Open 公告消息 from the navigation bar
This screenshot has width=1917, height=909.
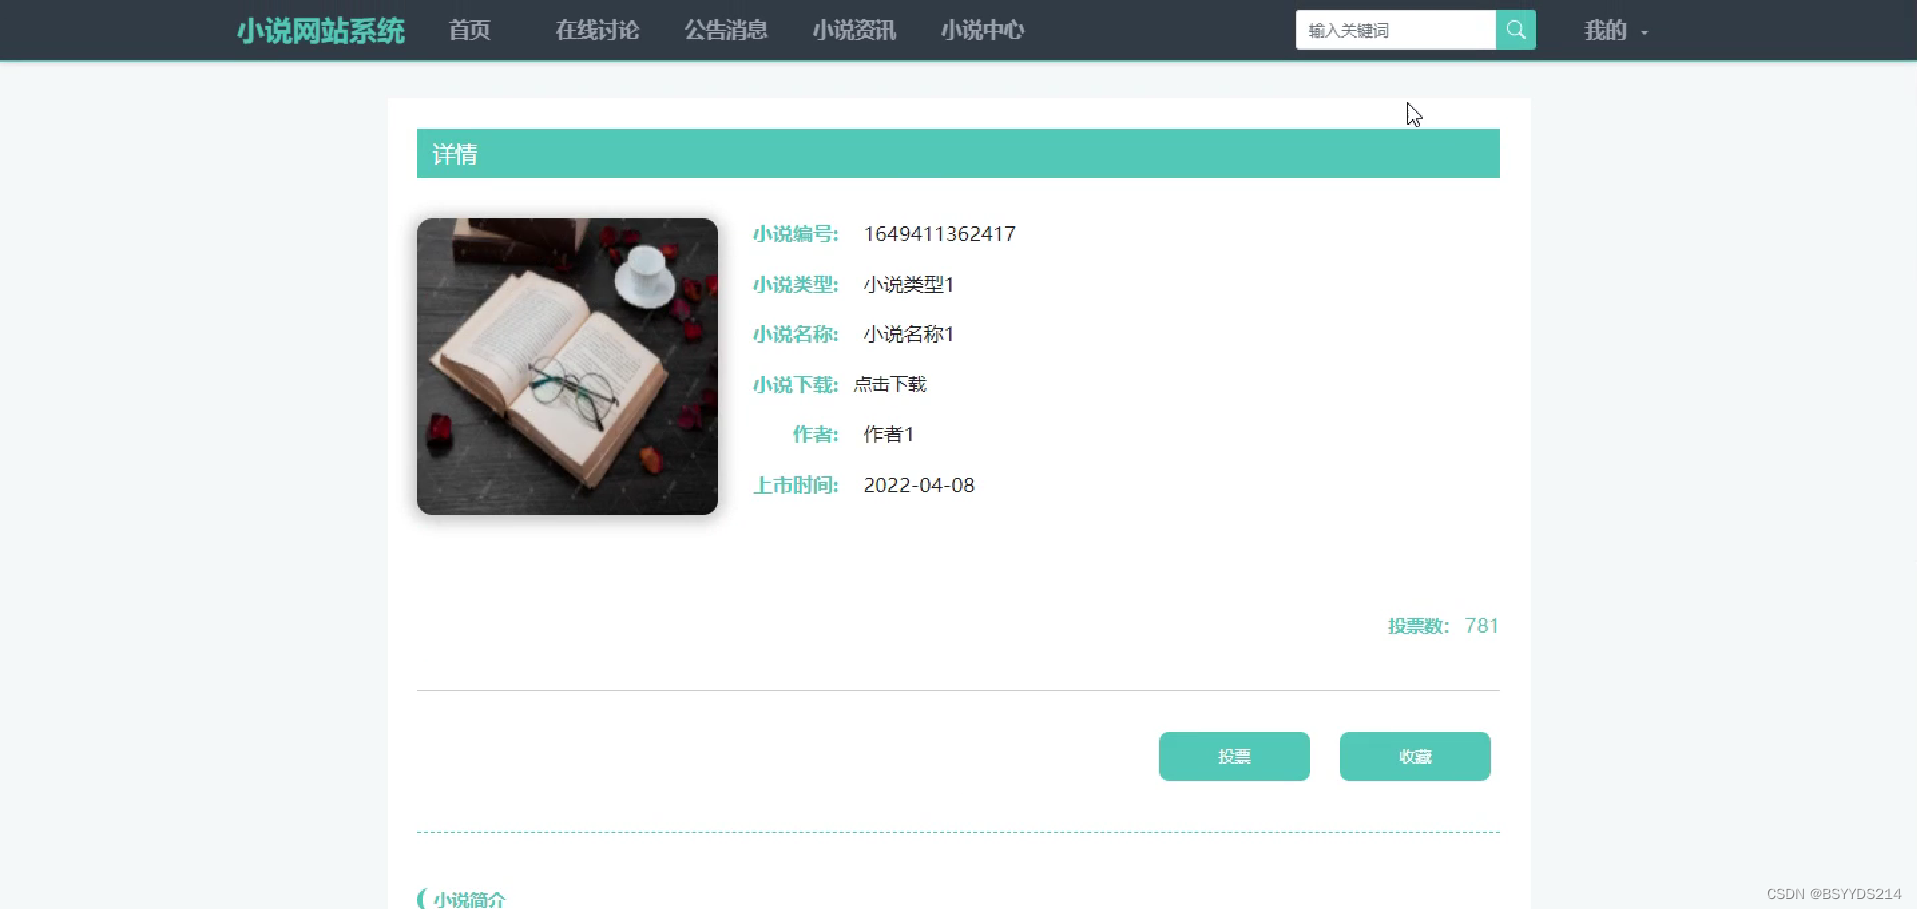[x=725, y=30]
